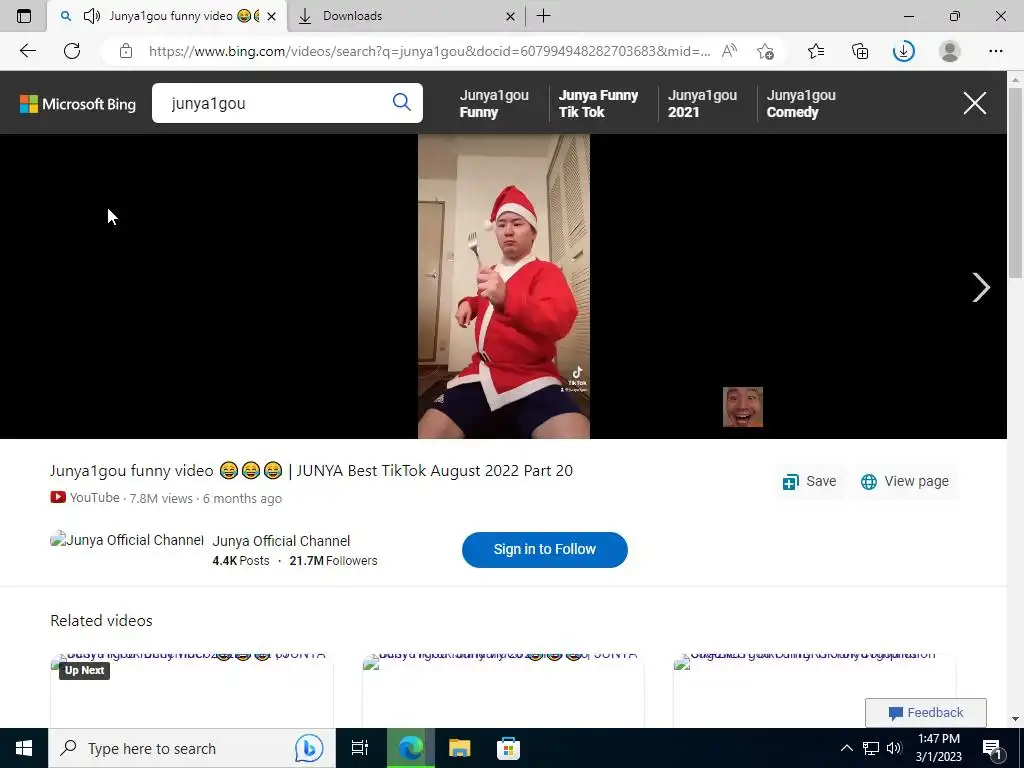1024x768 pixels.
Task: Open a new tab with plus button
Action: [x=543, y=16]
